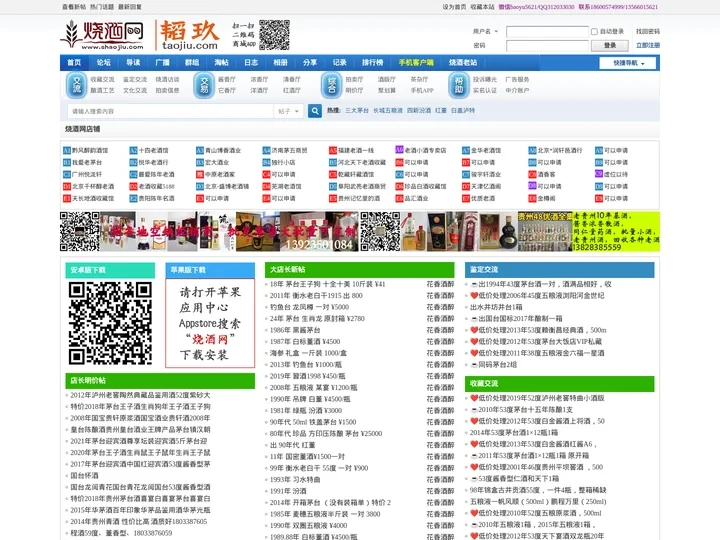
Task: Click the 登录 login button
Action: coord(610,45)
